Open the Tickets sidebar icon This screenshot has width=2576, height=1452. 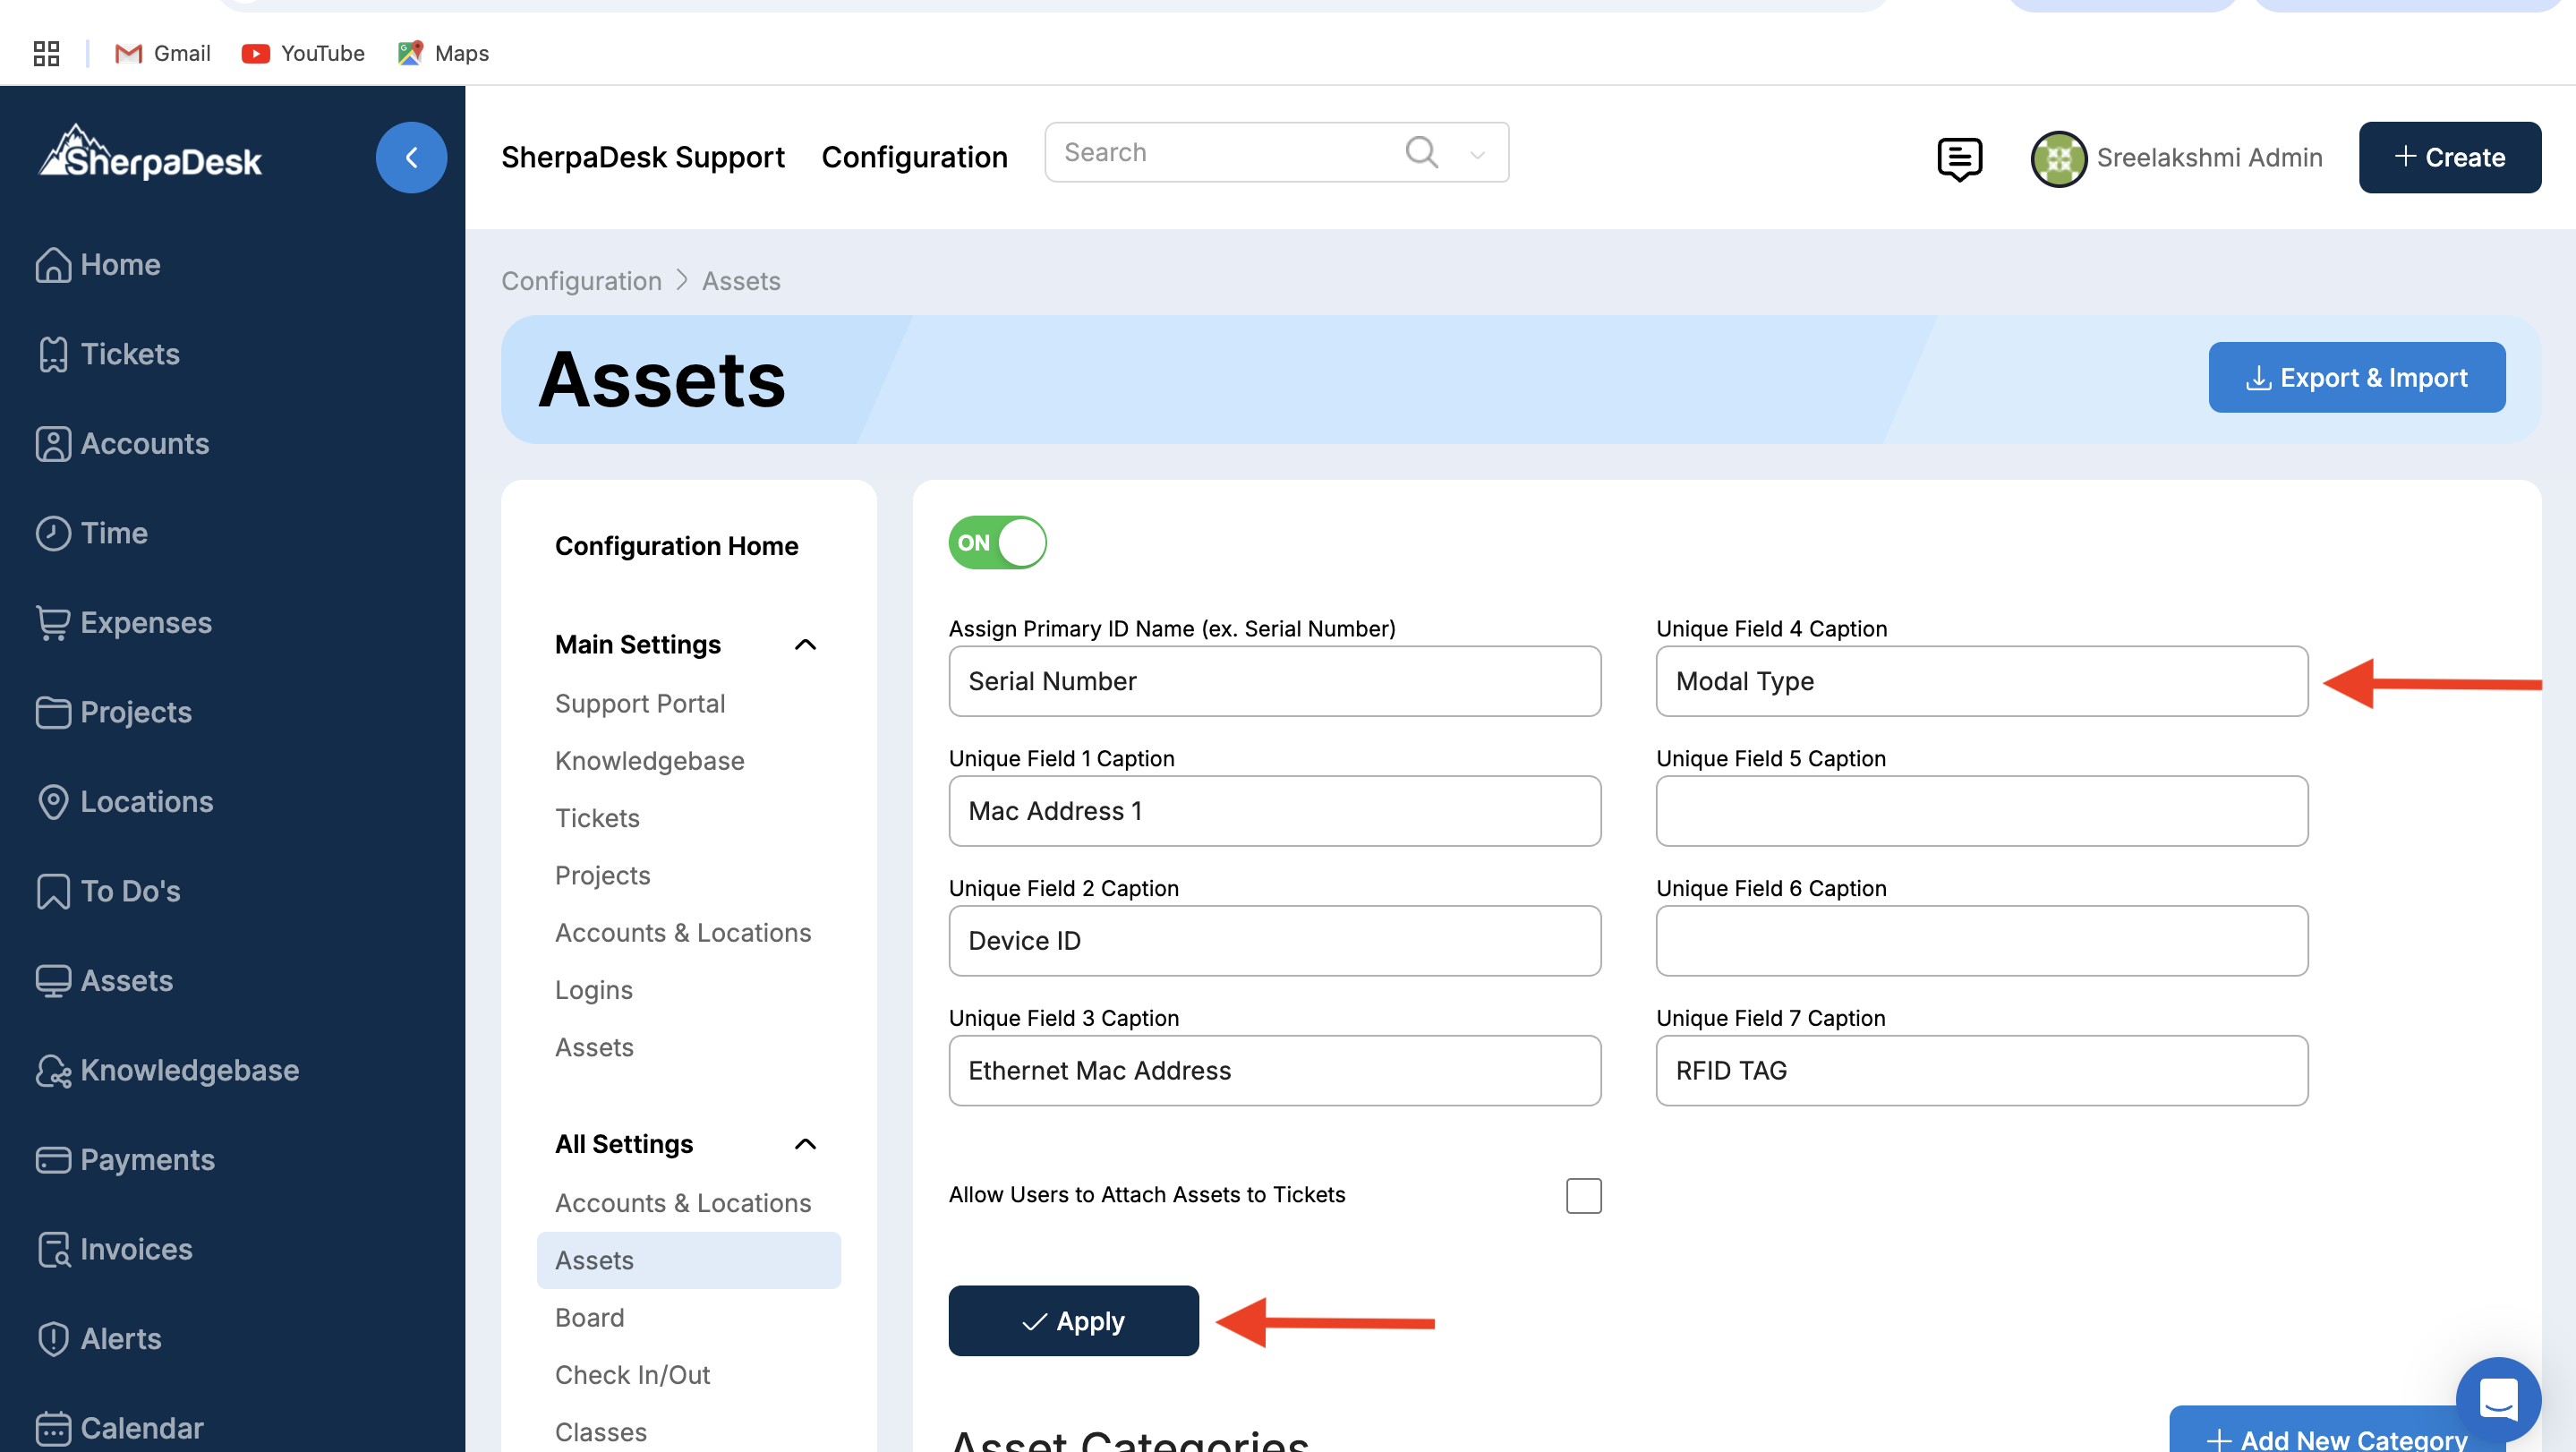point(53,354)
